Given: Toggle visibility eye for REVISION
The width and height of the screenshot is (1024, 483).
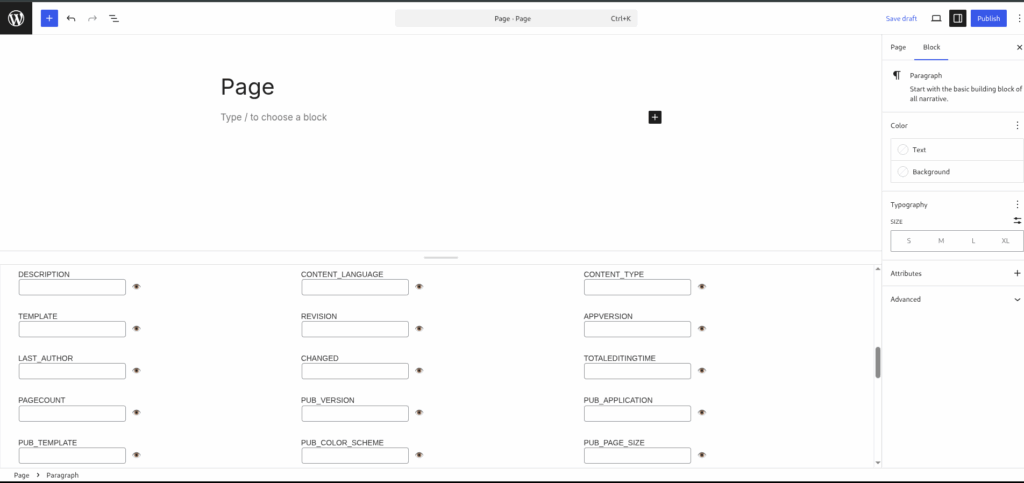Looking at the screenshot, I should tap(419, 328).
